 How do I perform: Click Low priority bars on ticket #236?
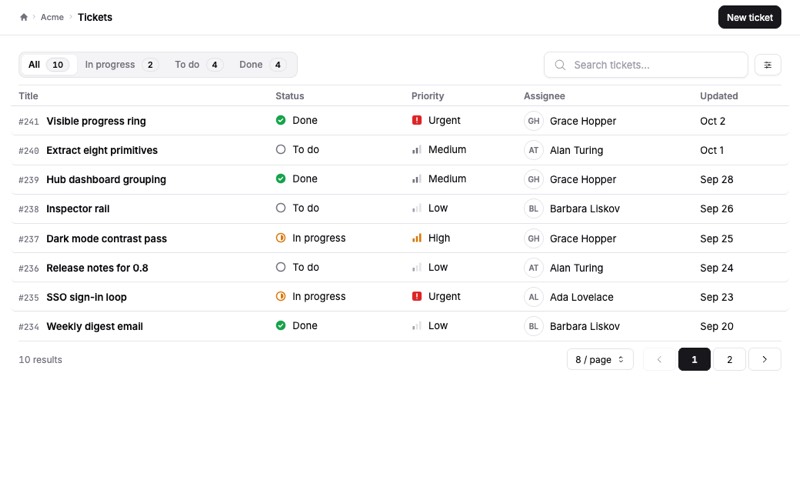417,267
